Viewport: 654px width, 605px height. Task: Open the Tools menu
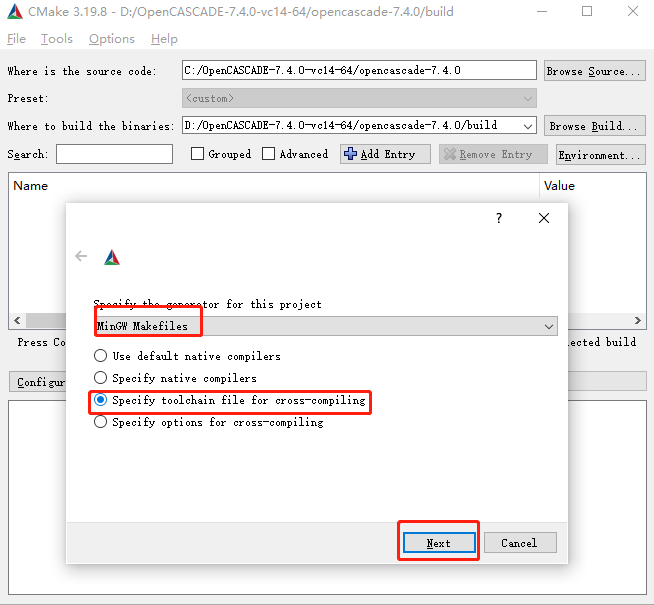click(x=57, y=39)
